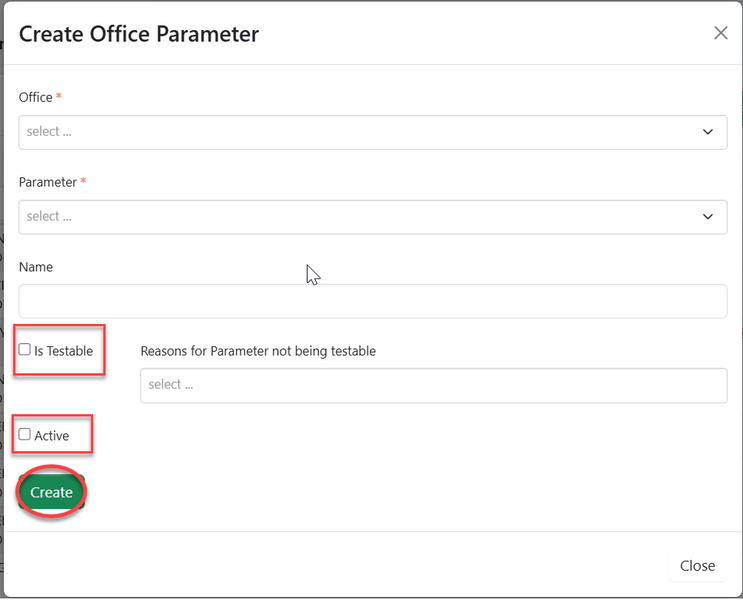Click the 'Is Testable' label text

(63, 351)
